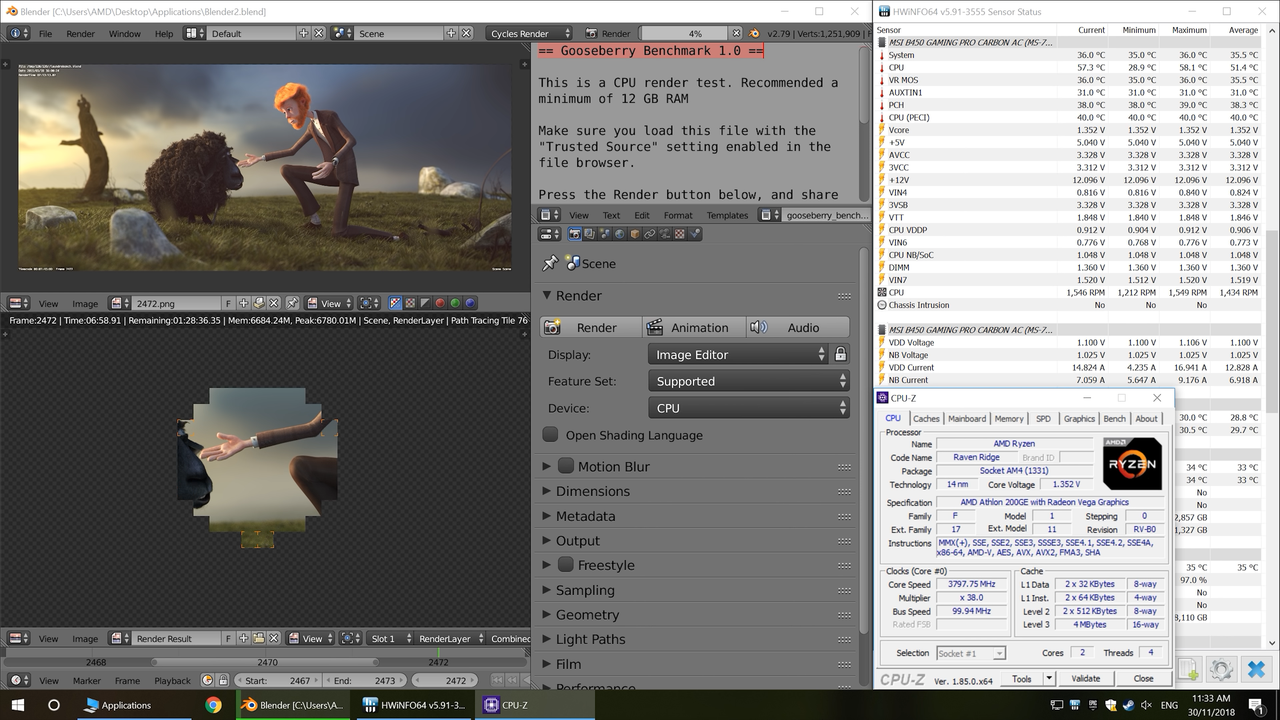Click the new image plus icon by 2472.png
Image resolution: width=1280 pixels, height=720 pixels.
(x=244, y=303)
